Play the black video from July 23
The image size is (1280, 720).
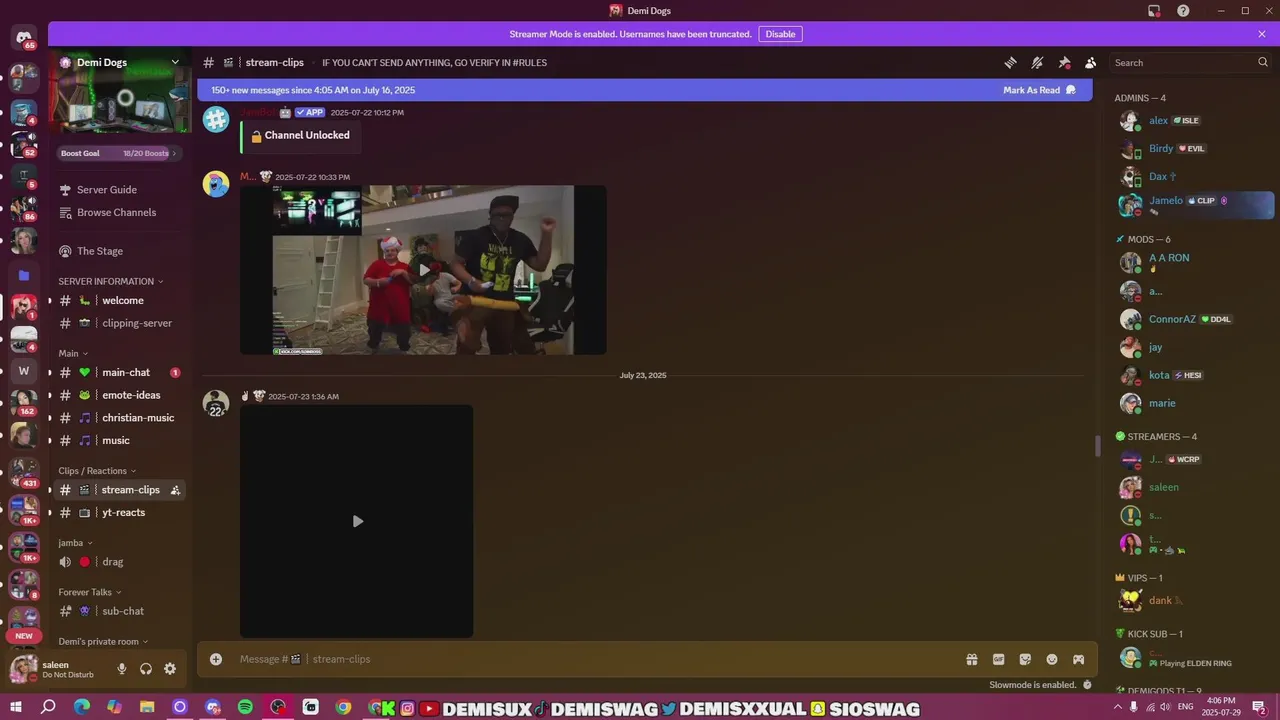(x=357, y=521)
